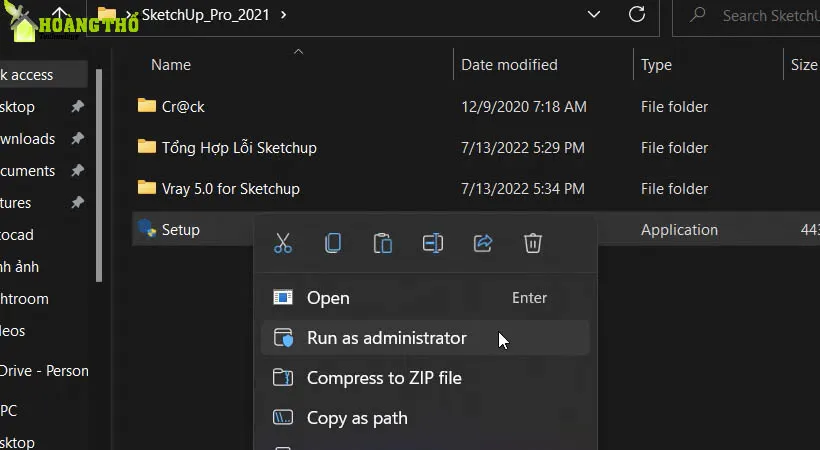The height and width of the screenshot is (450, 820).
Task: Open Lightroom folder in sidebar
Action: (x=24, y=299)
